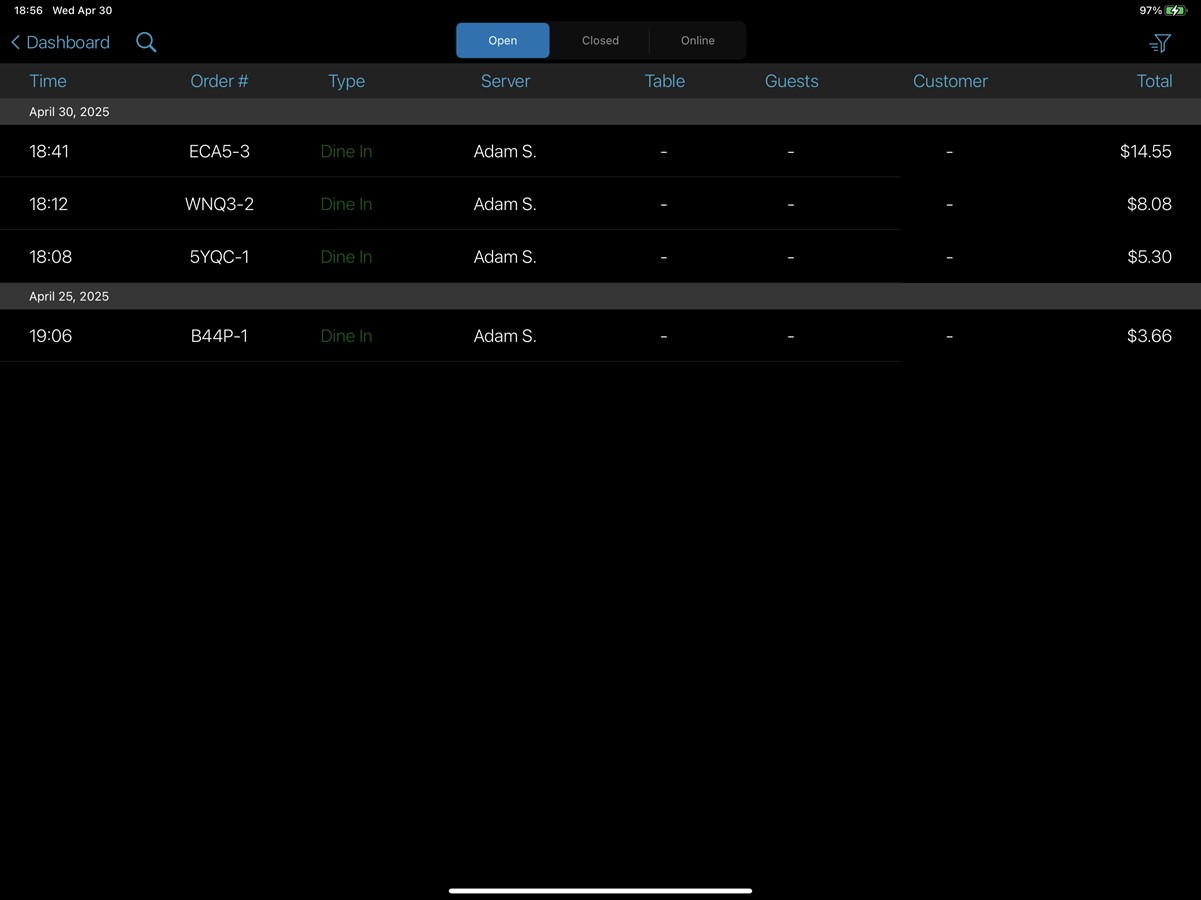Open order WNQ3-2

(600, 204)
